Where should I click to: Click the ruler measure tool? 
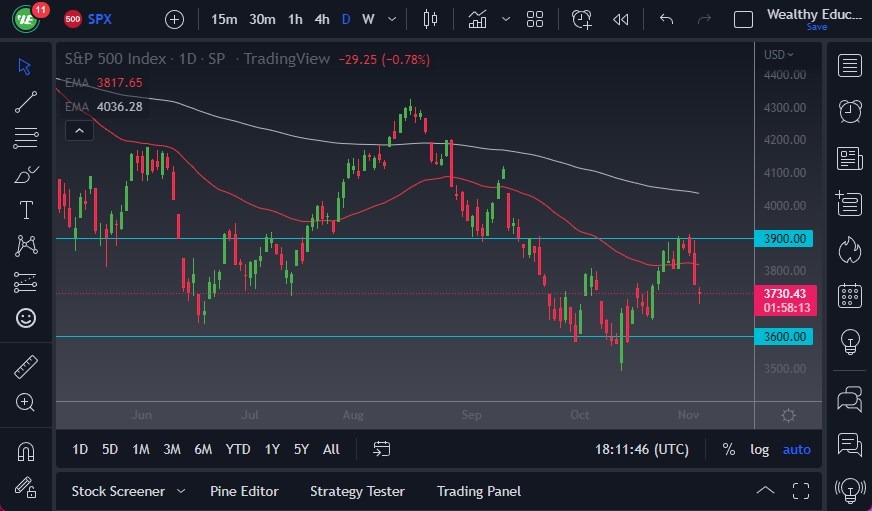coord(26,367)
